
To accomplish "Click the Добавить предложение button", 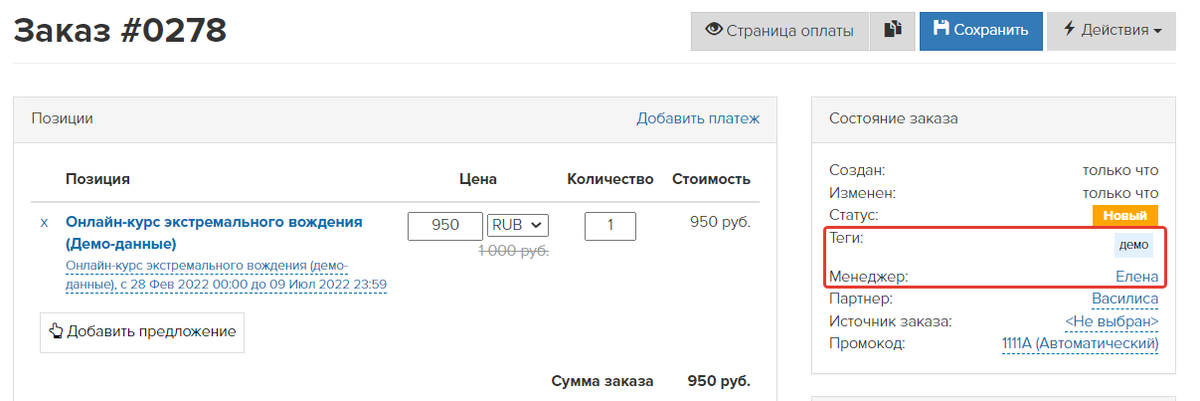I will [142, 331].
